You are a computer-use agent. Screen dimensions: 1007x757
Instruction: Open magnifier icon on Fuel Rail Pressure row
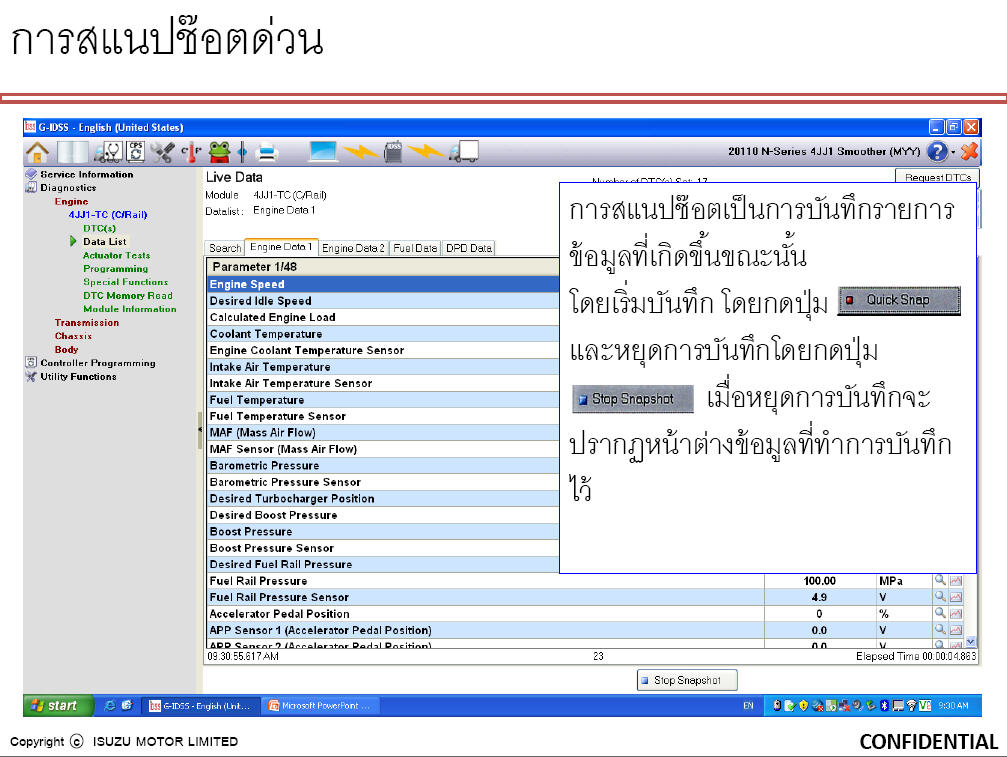click(x=940, y=580)
